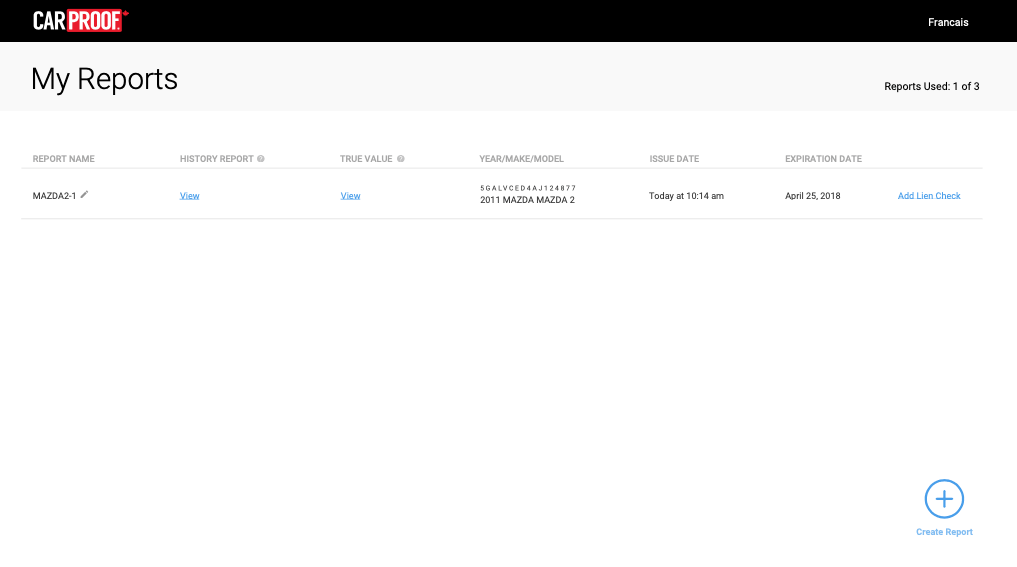The image size is (1017, 567).
Task: Click the Create Report plus icon
Action: tap(944, 499)
